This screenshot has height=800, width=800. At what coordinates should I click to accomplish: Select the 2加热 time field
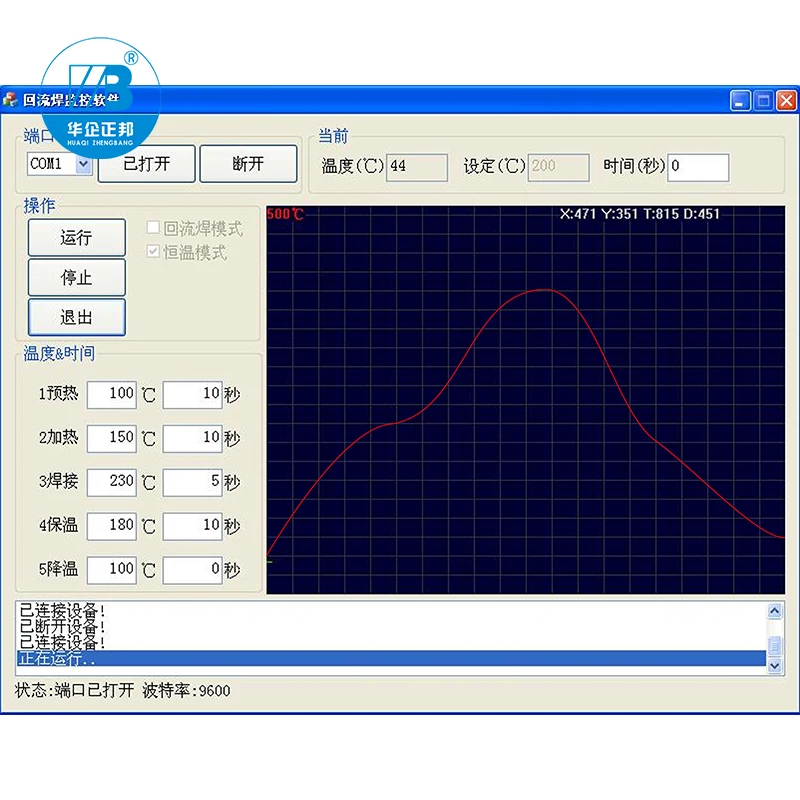click(192, 438)
